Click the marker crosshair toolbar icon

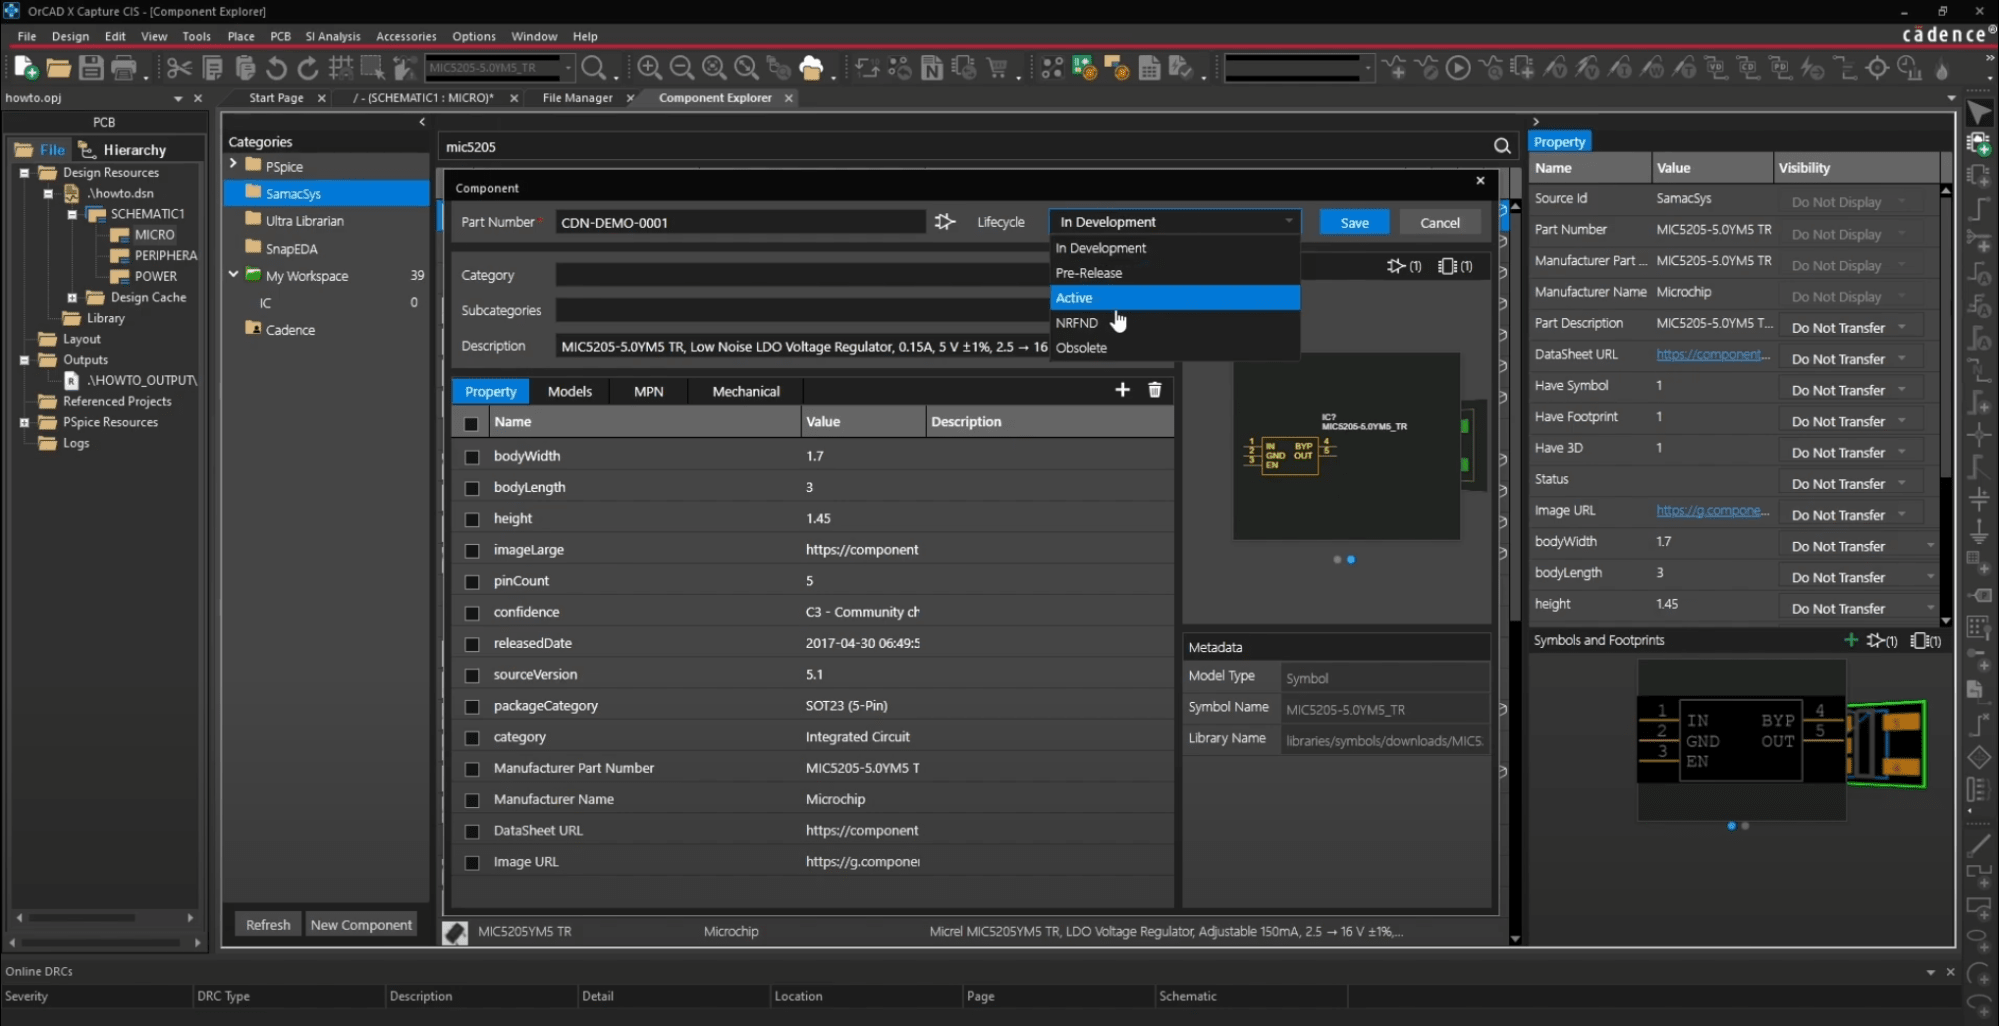pyautogui.click(x=1878, y=68)
